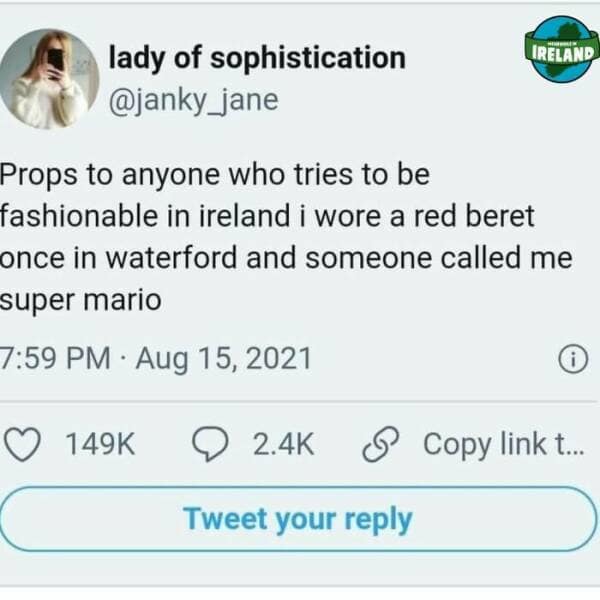Click 'super mario' at the tweet's end
600x600 pixels.
click(80, 300)
